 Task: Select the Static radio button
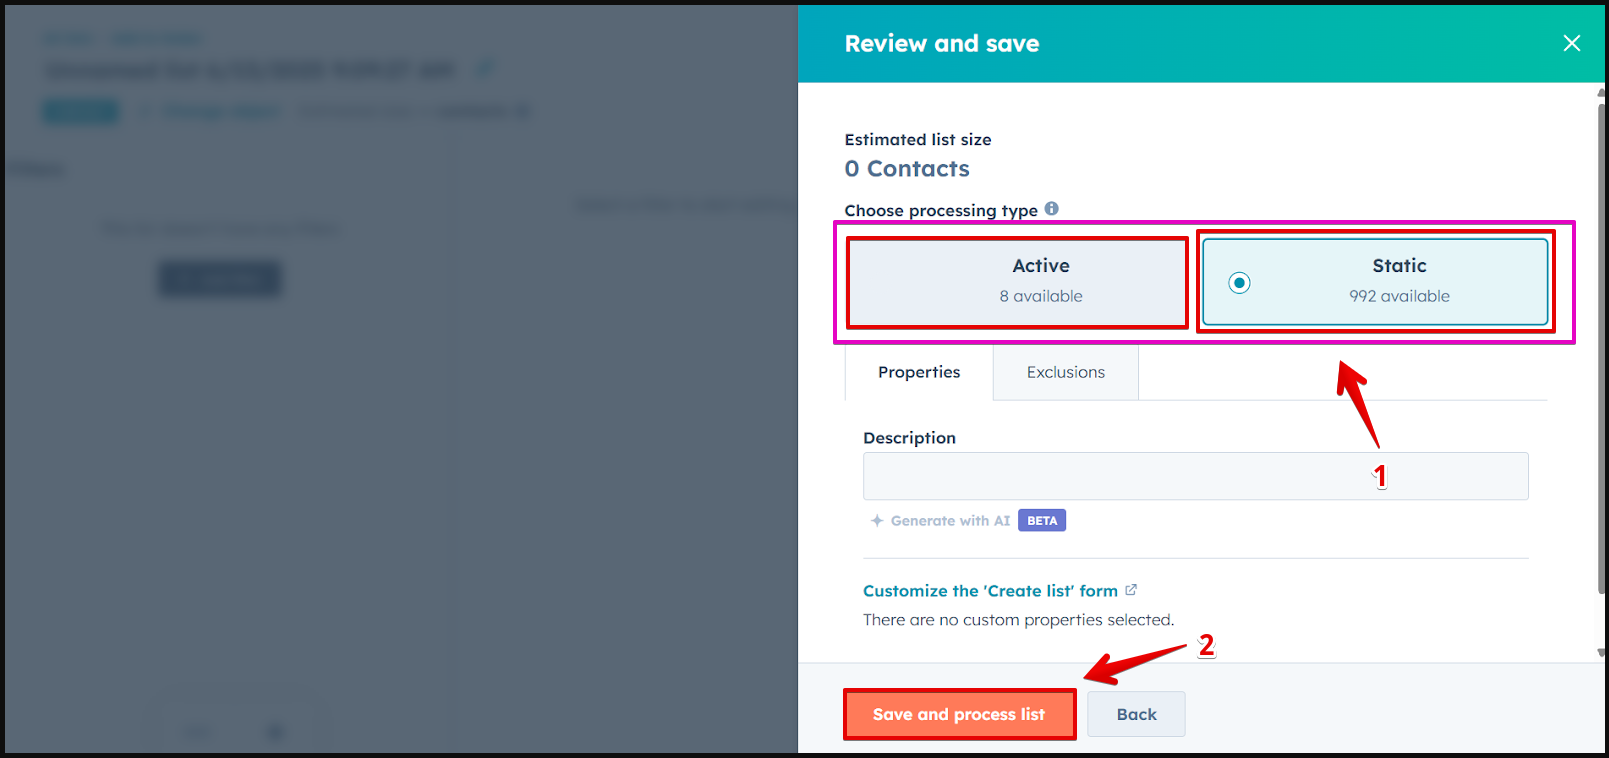(1239, 283)
